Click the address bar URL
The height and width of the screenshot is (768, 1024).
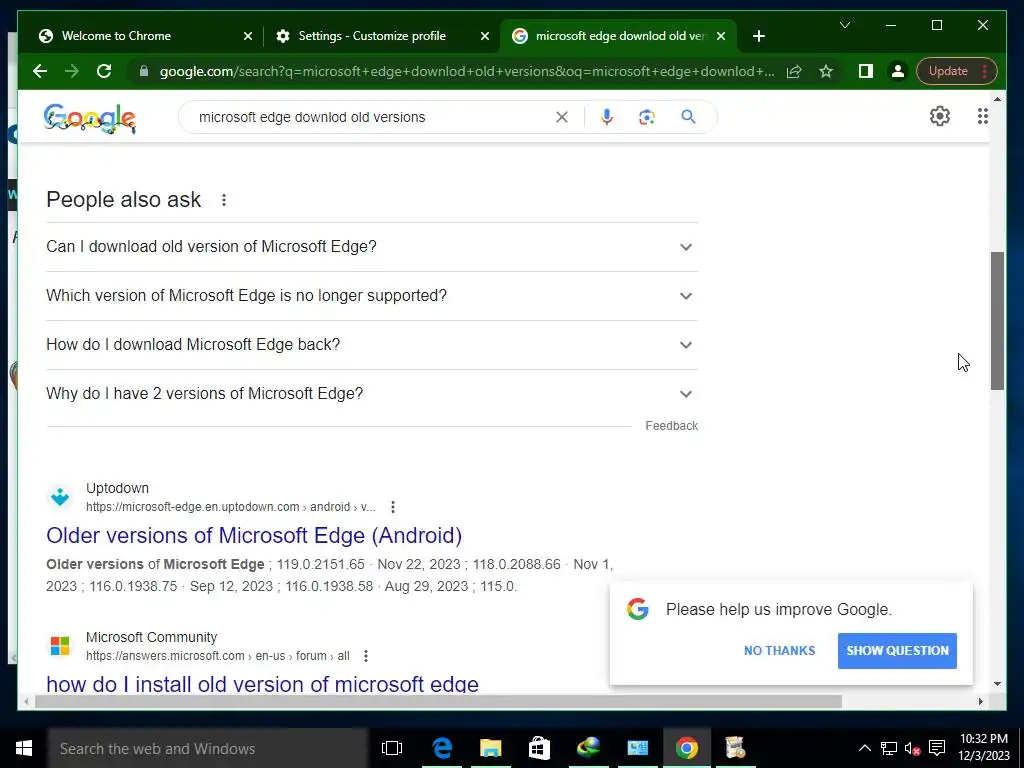[x=467, y=71]
